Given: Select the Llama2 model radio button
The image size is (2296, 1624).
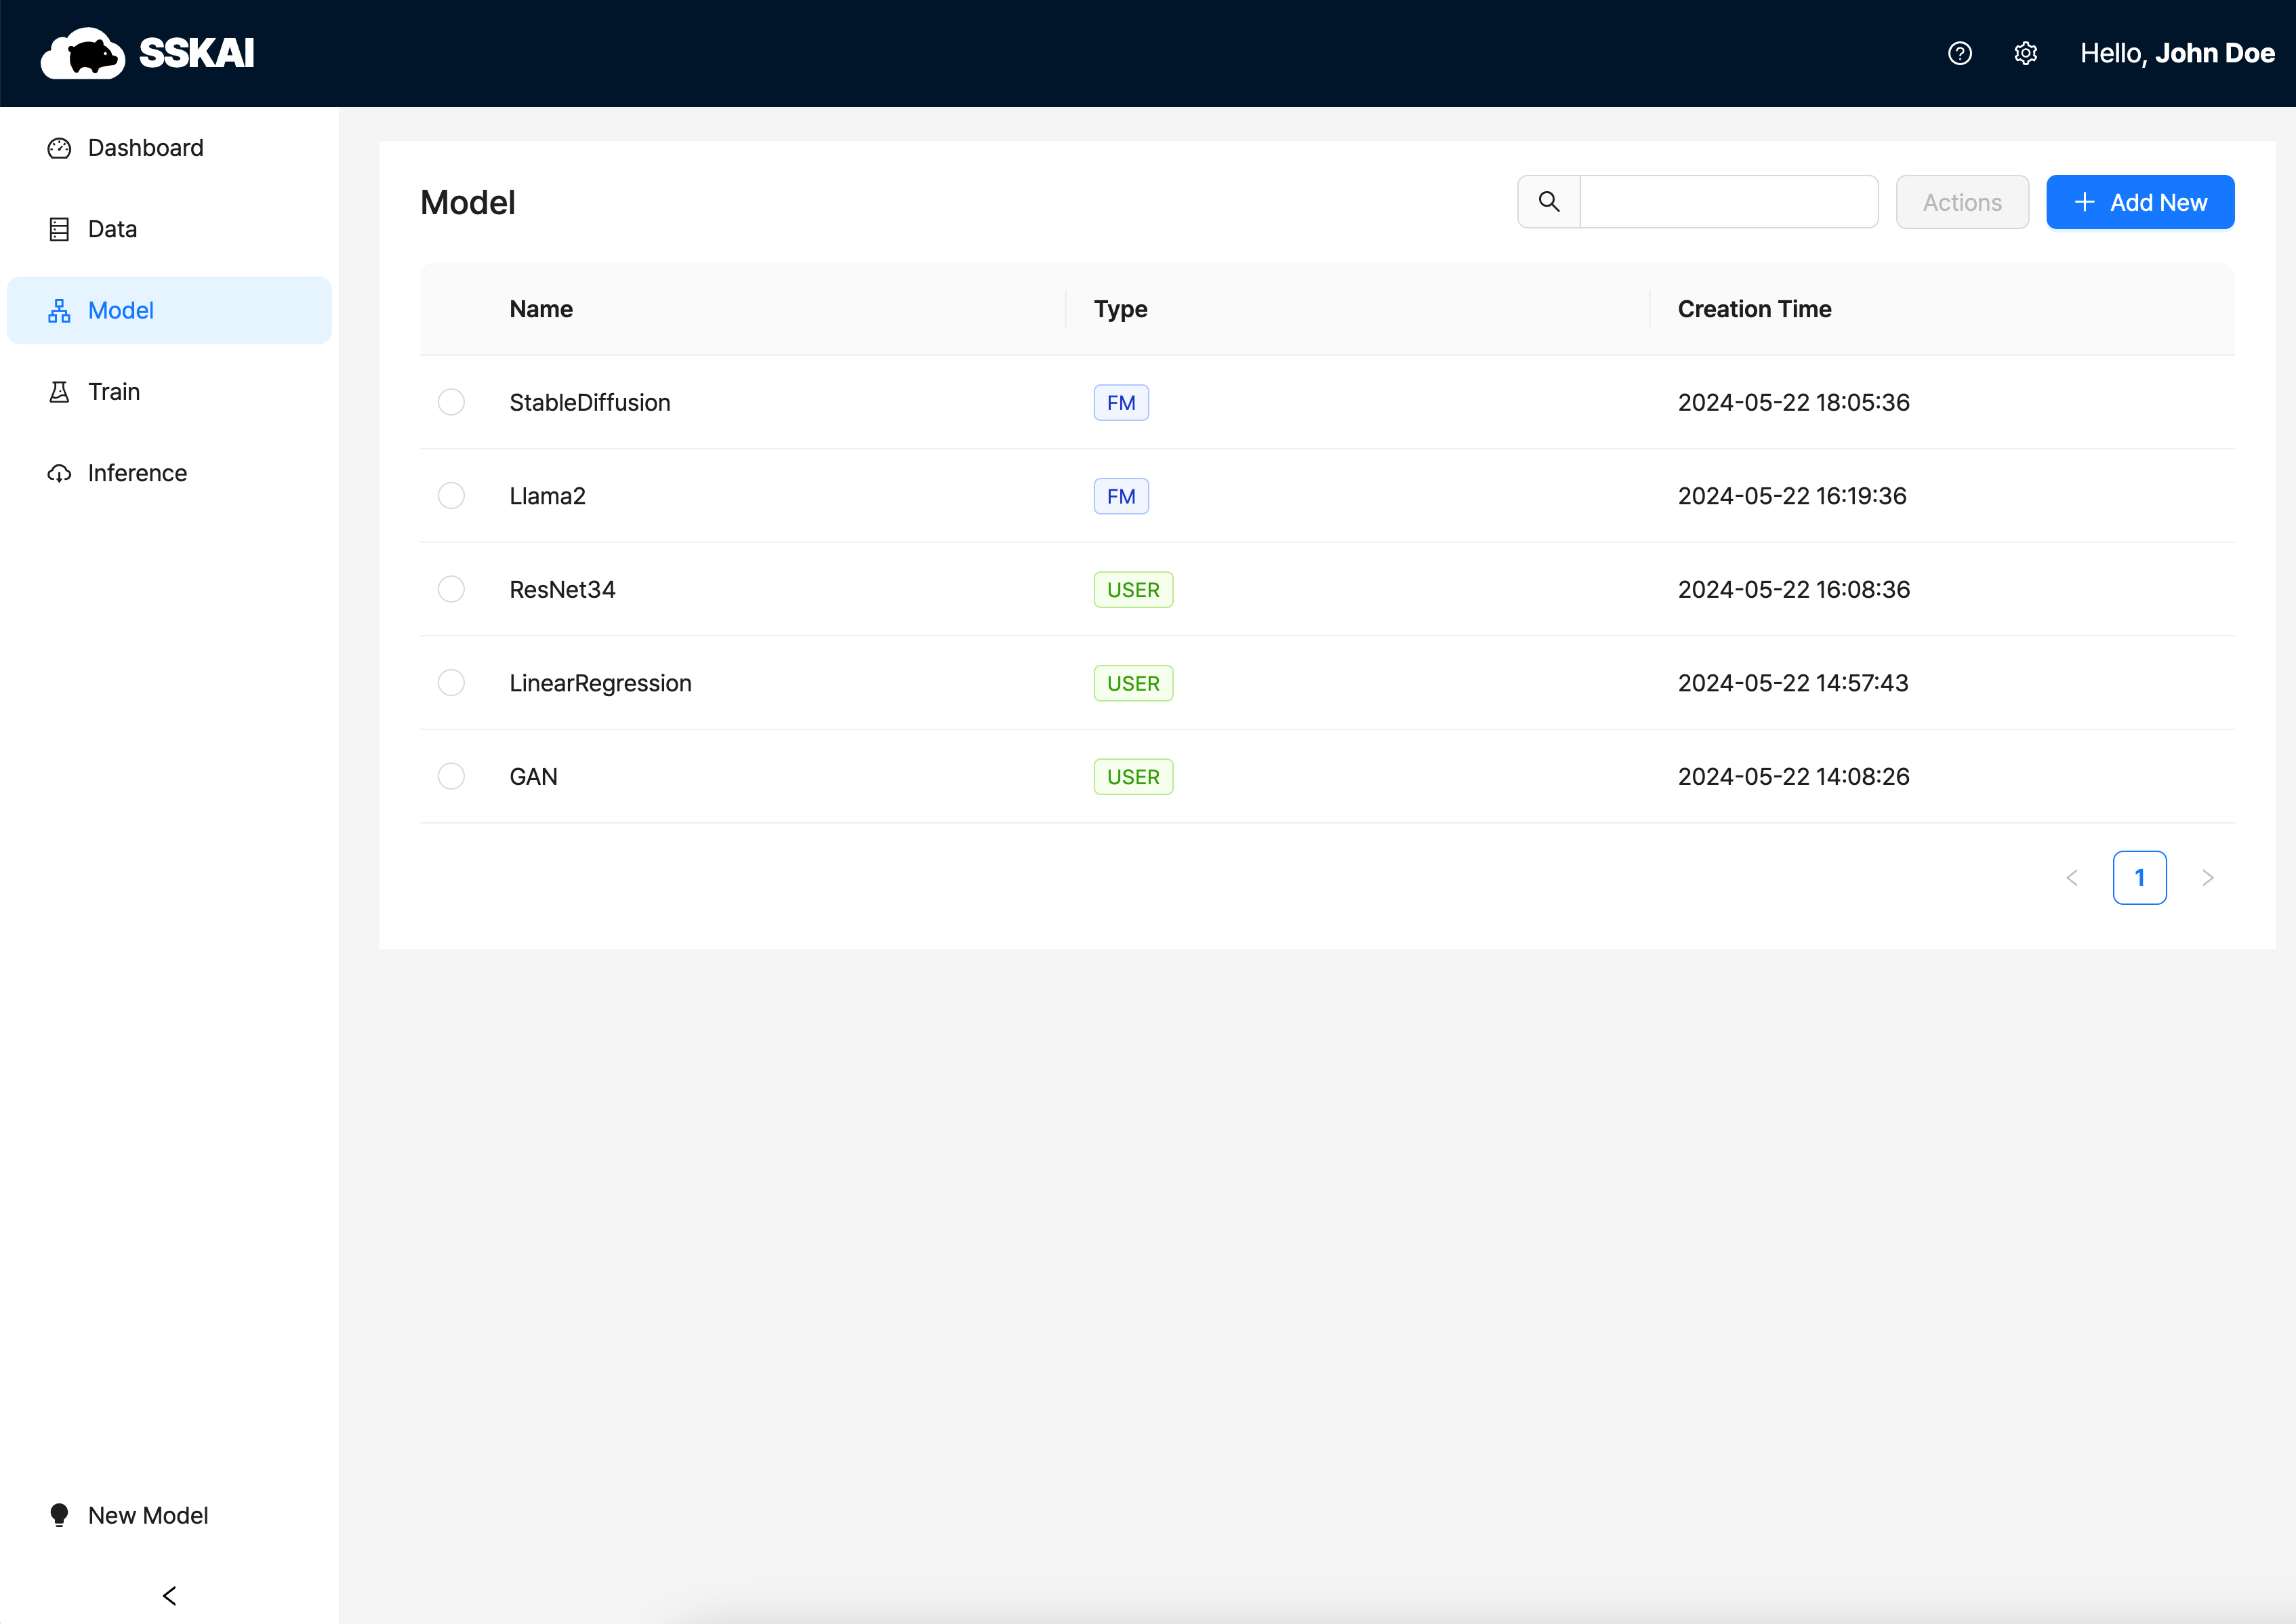Looking at the screenshot, I should click(x=451, y=496).
